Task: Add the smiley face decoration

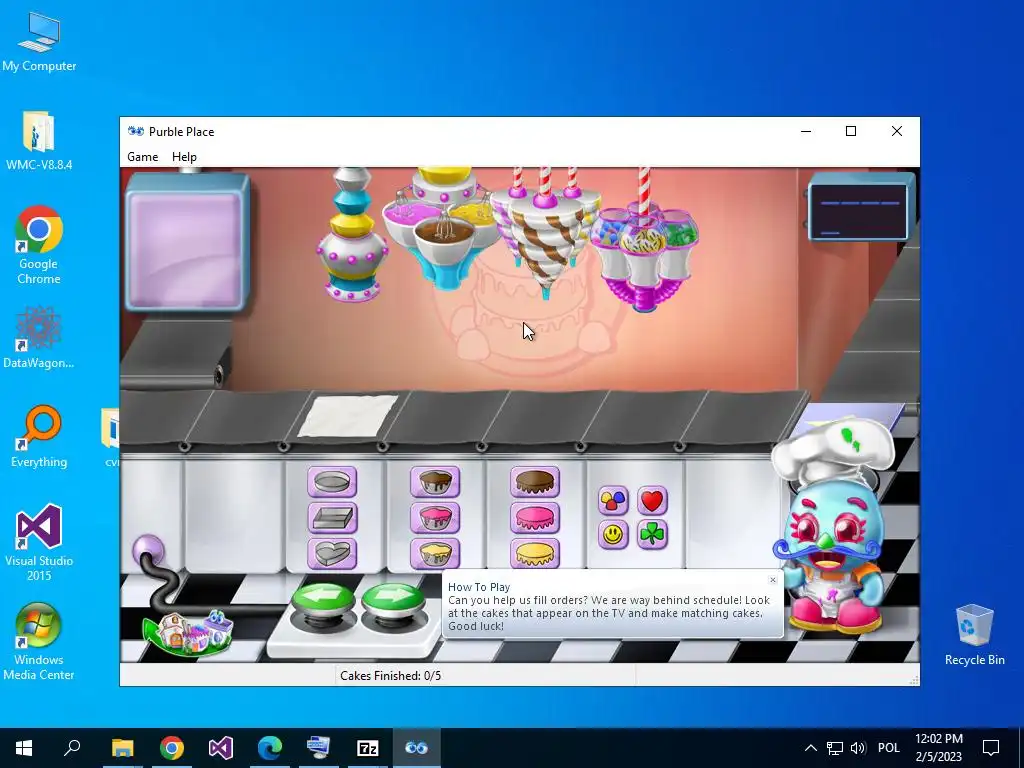Action: [613, 535]
